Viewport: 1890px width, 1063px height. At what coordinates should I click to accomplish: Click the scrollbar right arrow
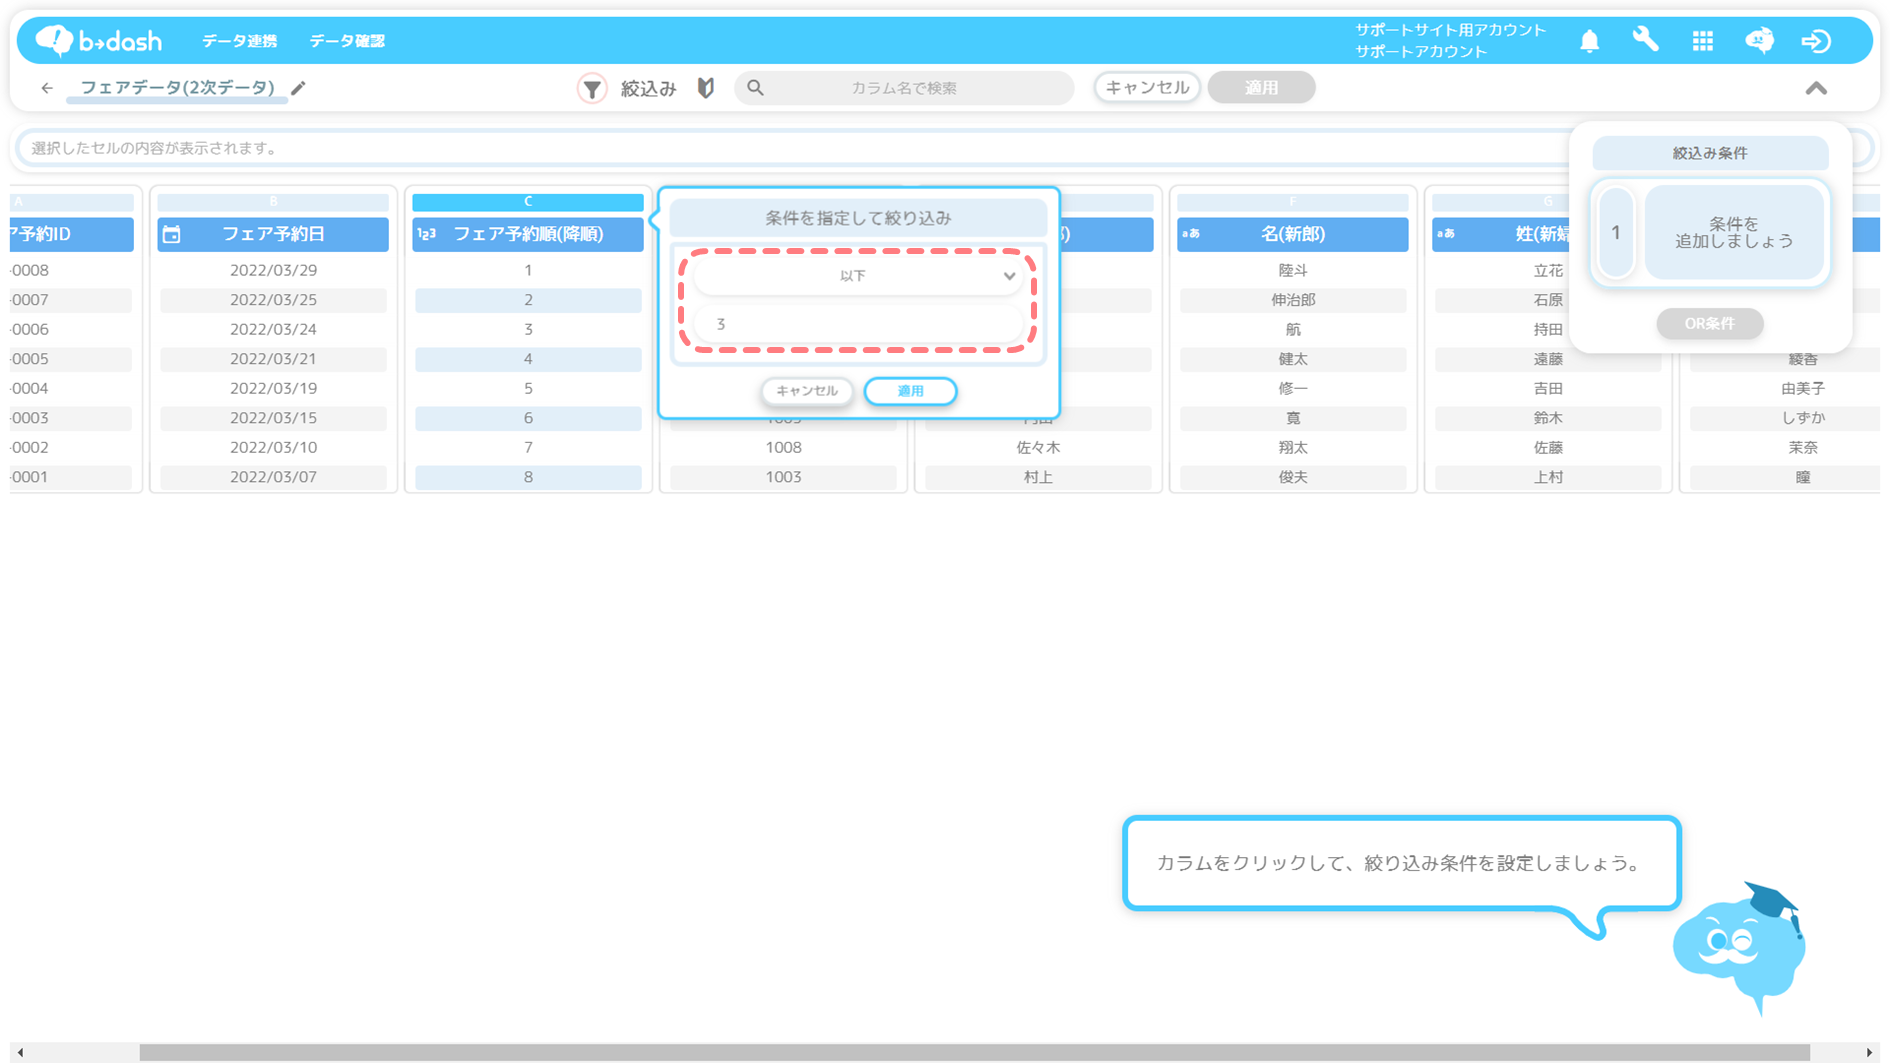tap(1868, 1052)
